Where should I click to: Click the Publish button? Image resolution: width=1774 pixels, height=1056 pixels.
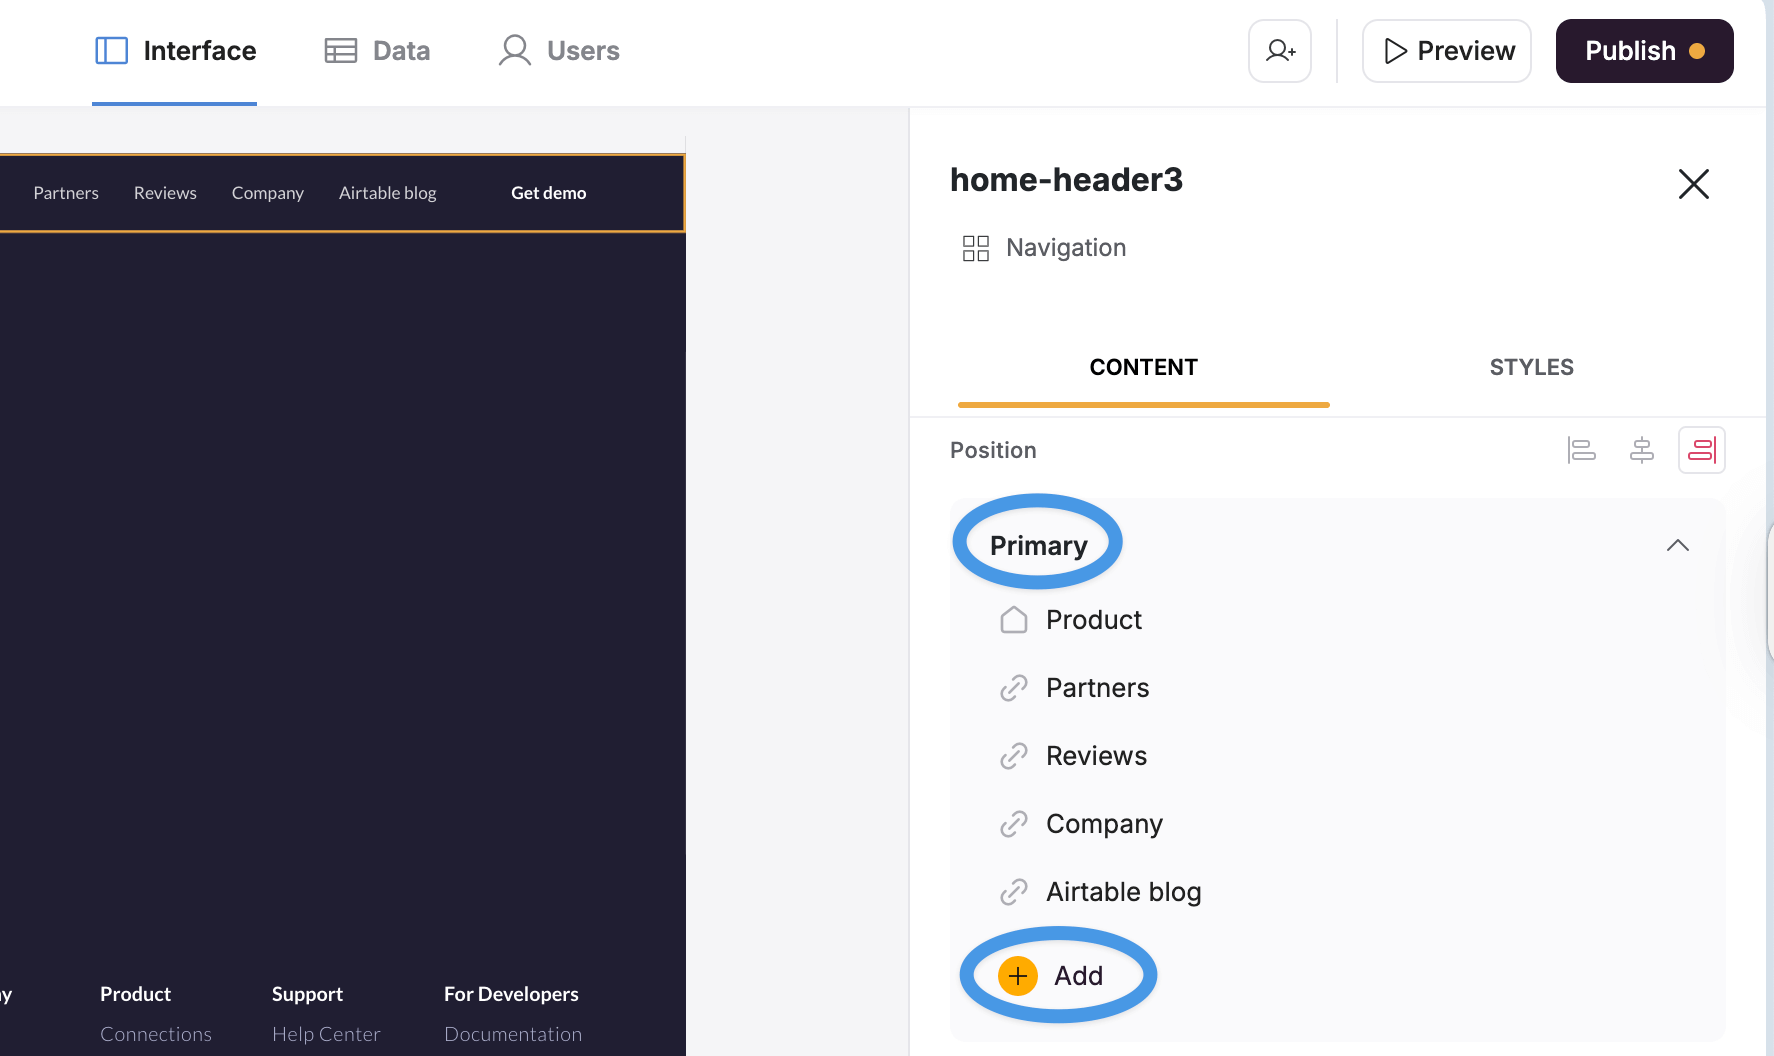pyautogui.click(x=1644, y=51)
